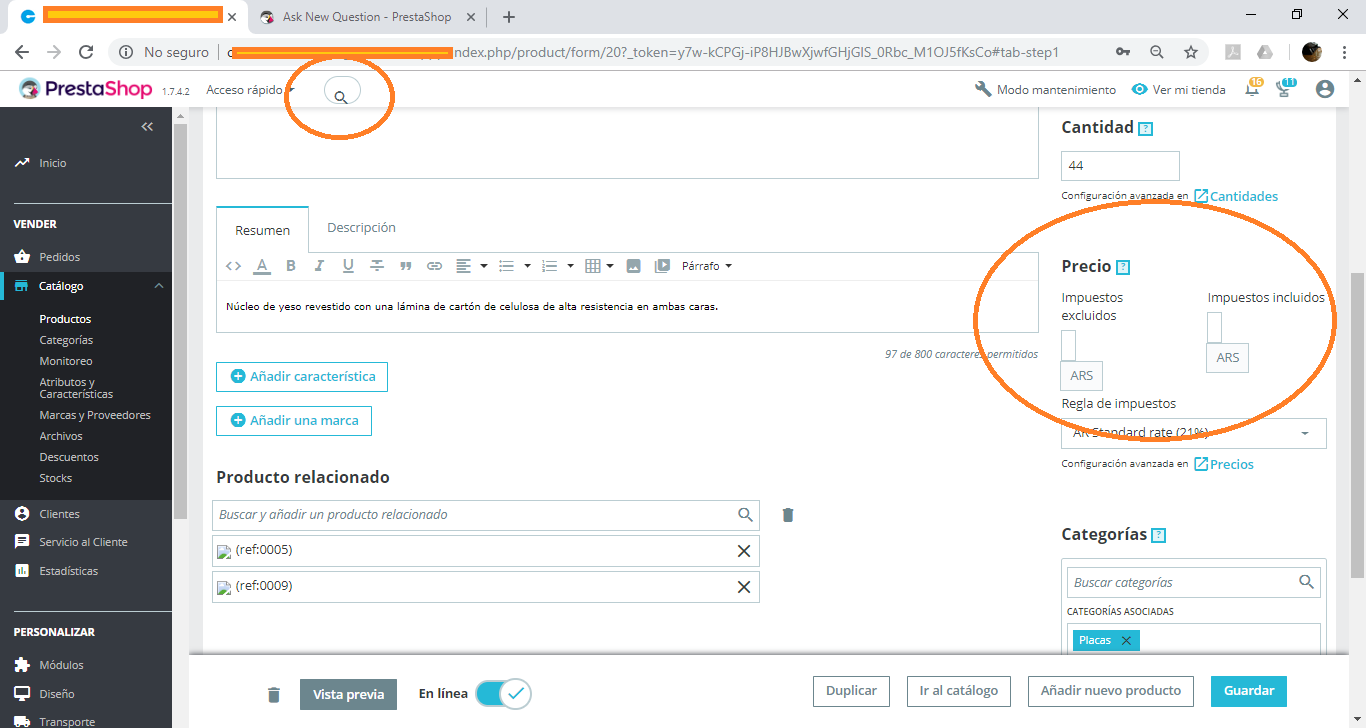Apply strikethrough in summary editor
This screenshot has width=1366, height=728.
(x=377, y=266)
